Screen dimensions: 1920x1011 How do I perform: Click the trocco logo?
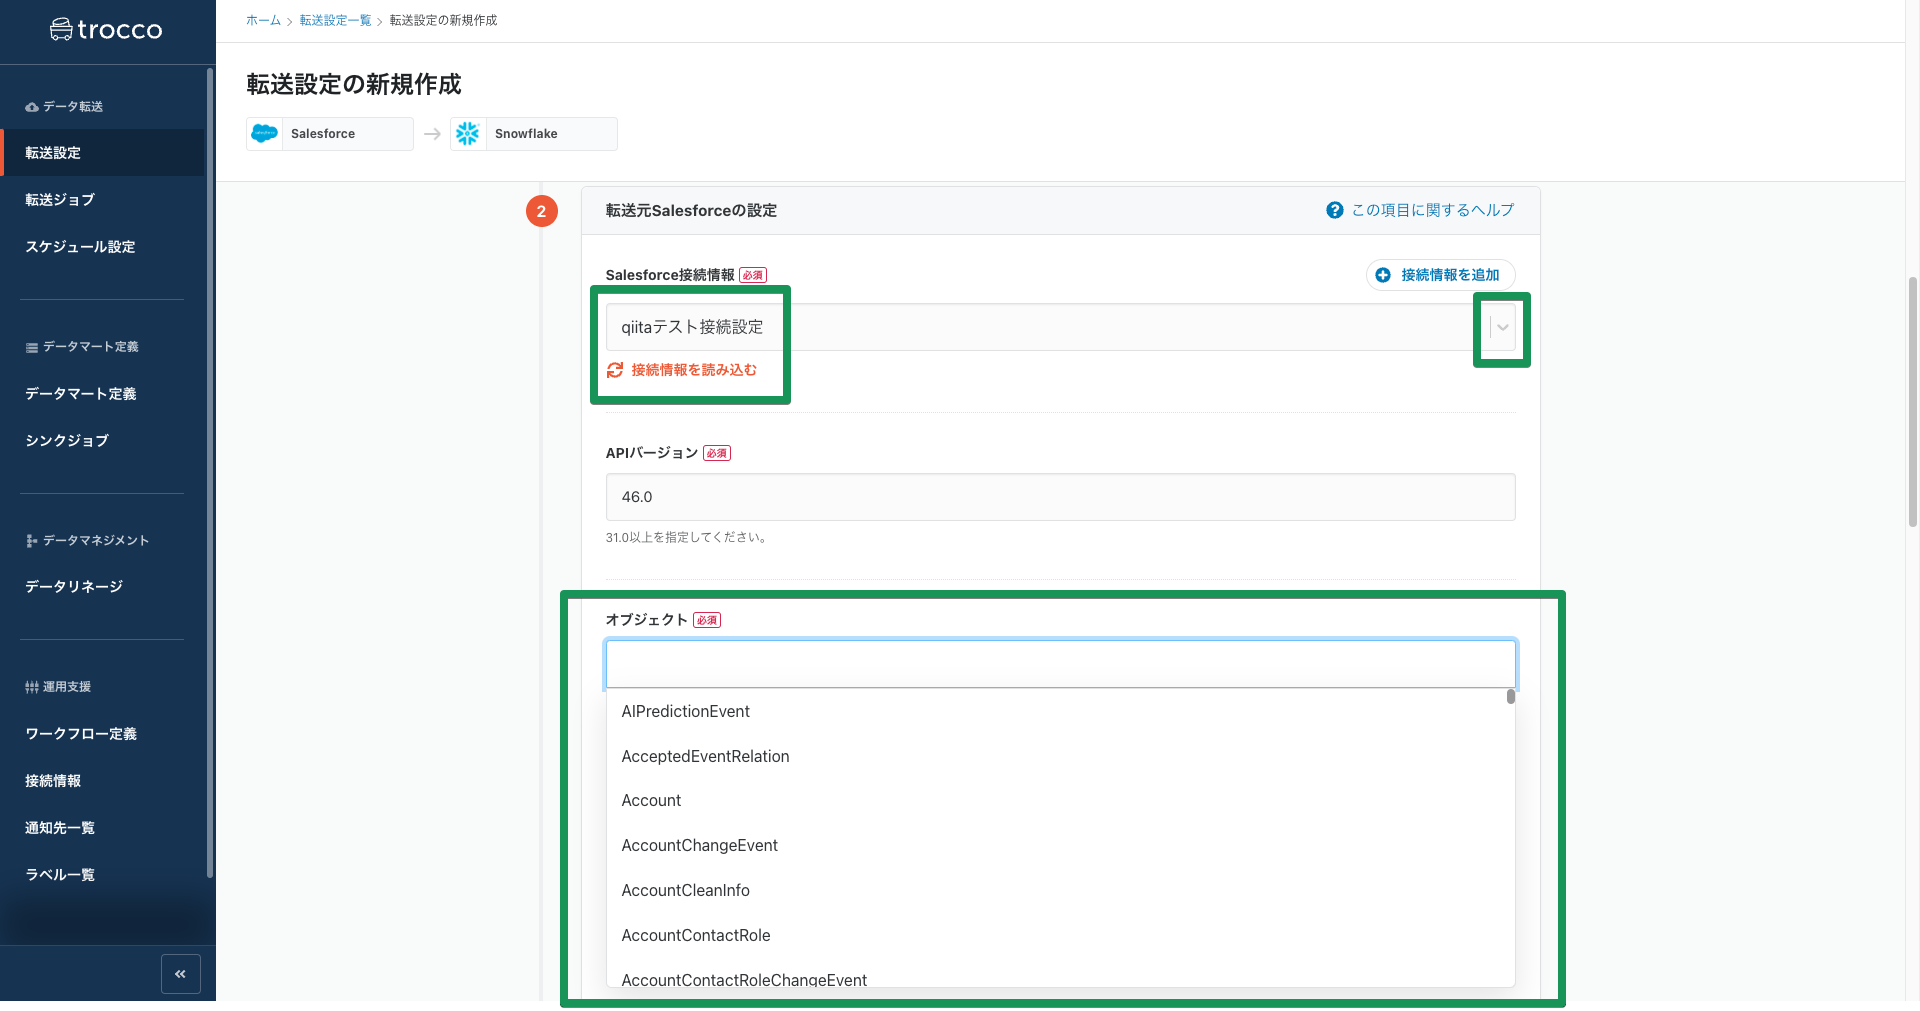click(106, 30)
